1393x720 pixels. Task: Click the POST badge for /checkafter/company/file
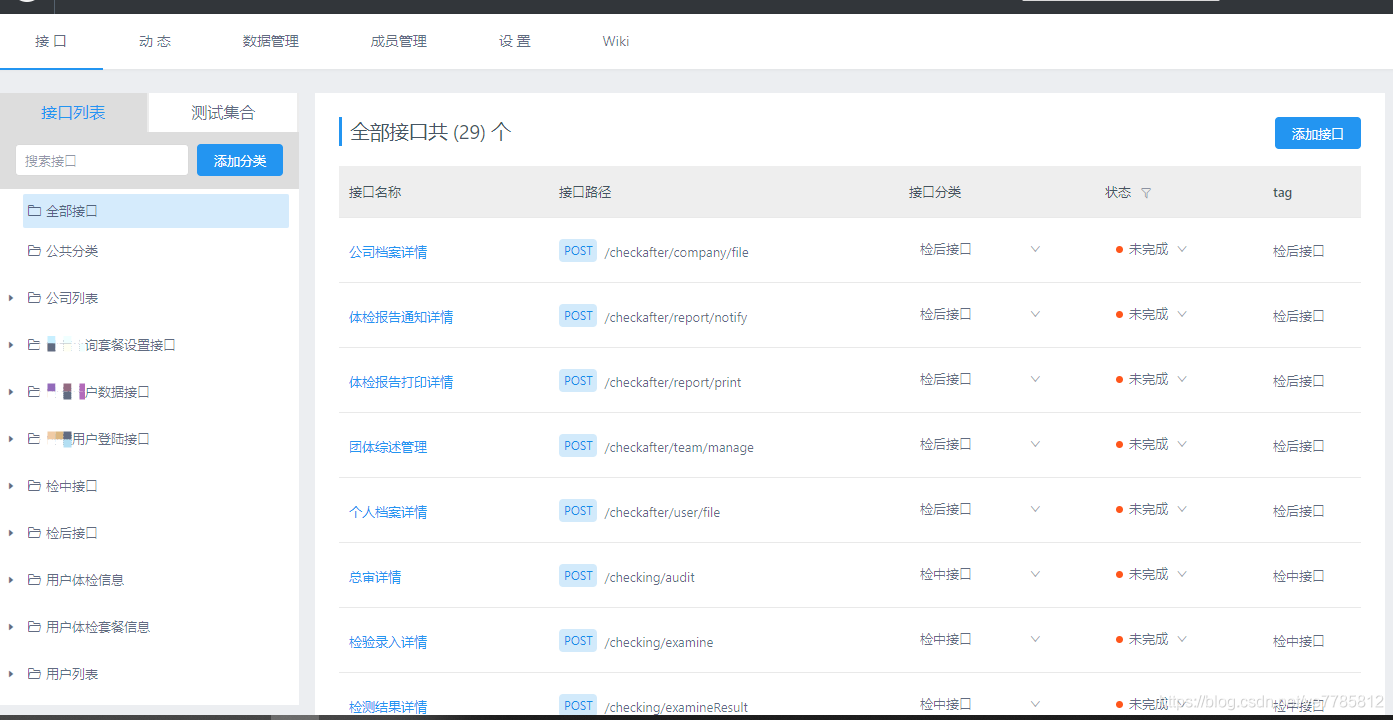578,251
